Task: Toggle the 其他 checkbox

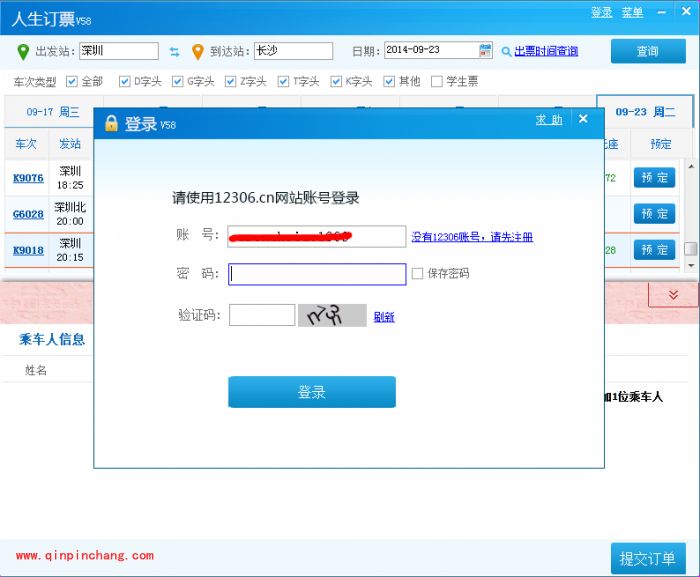Action: coord(389,81)
